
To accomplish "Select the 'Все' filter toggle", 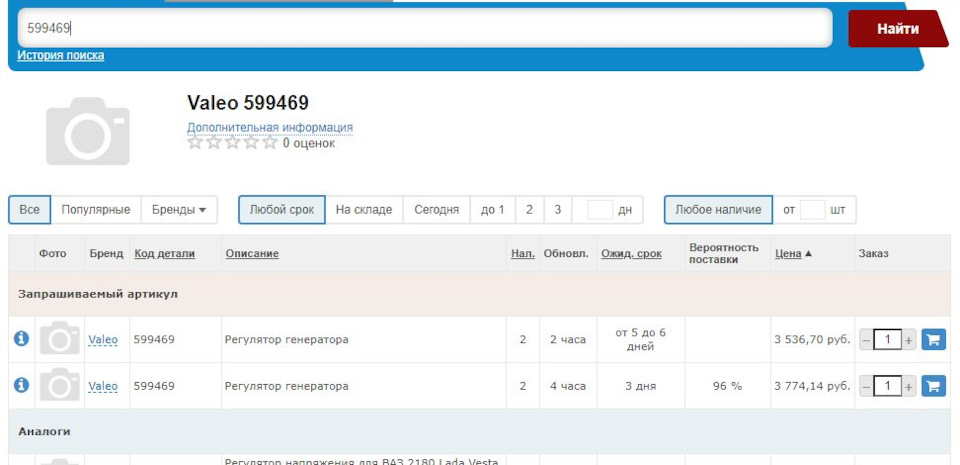I will pos(30,210).
